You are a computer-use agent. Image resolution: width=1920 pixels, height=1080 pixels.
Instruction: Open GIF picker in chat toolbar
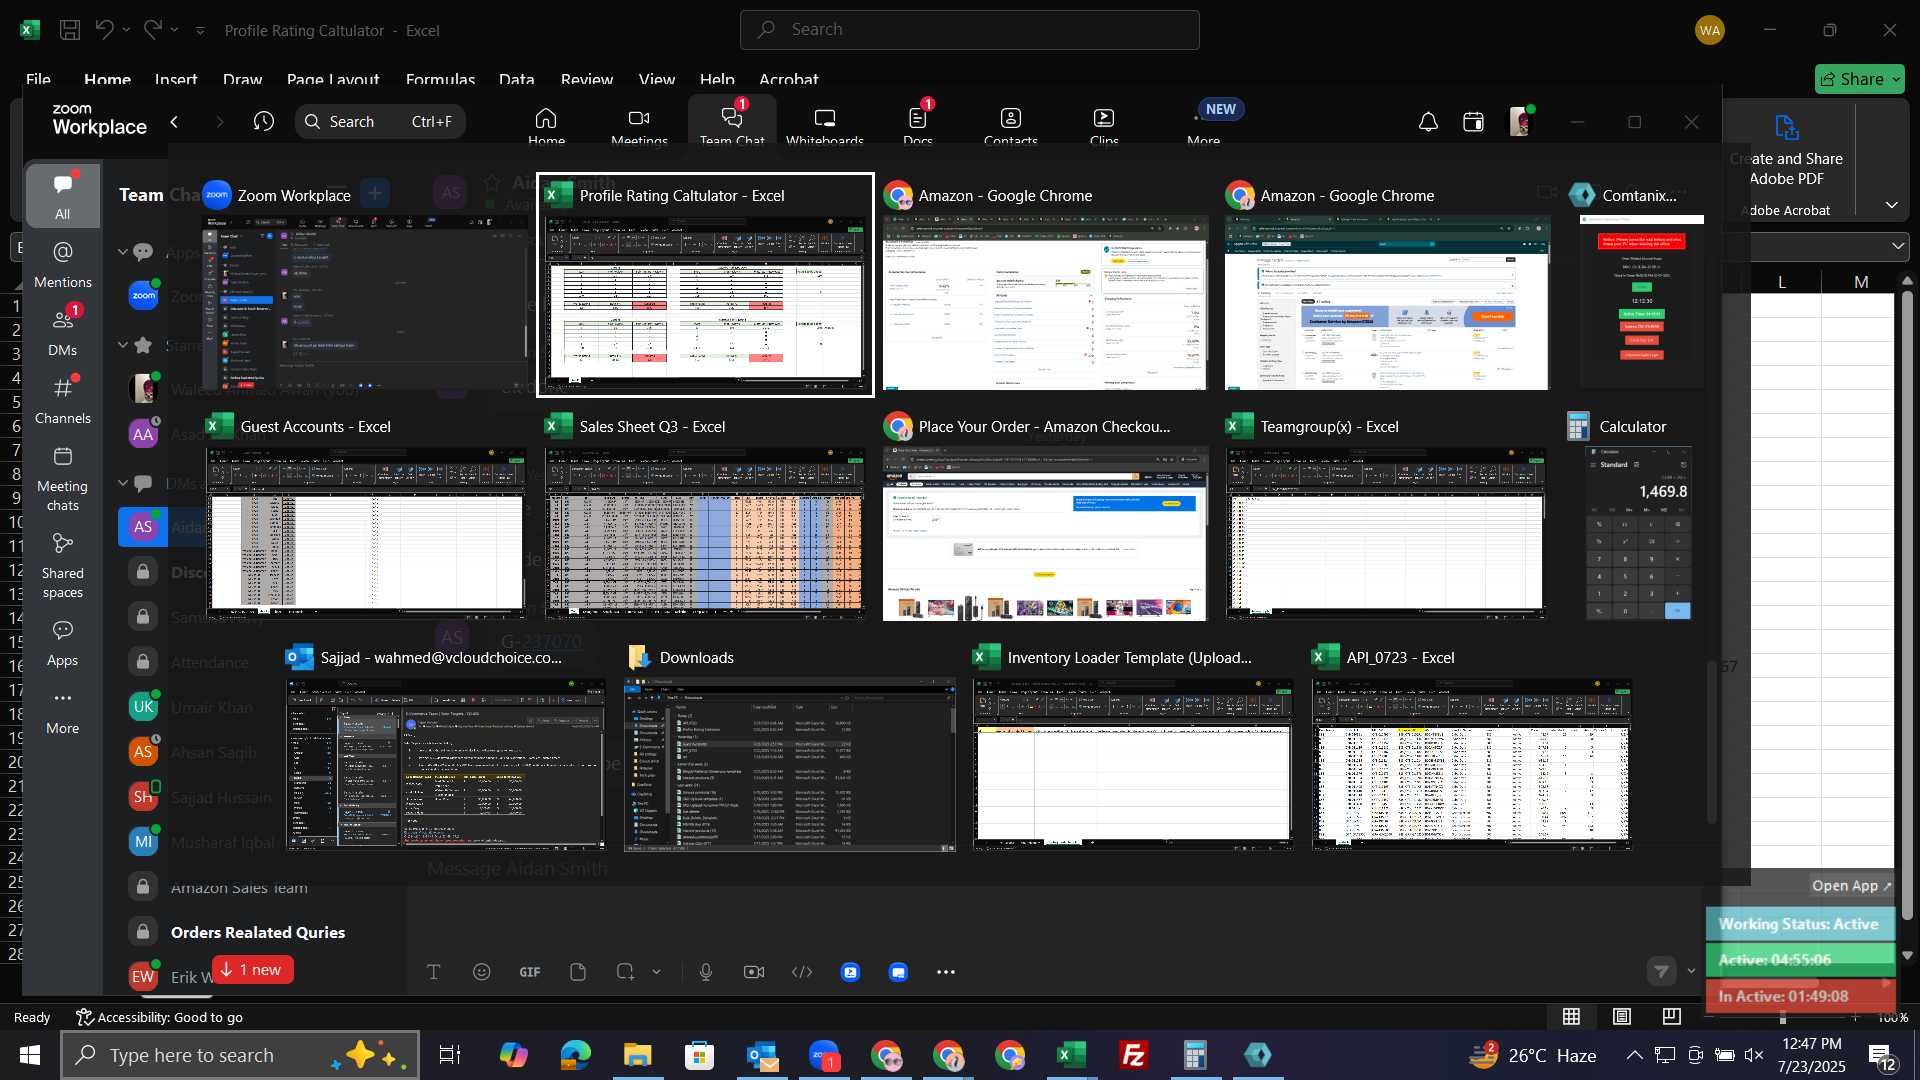(530, 972)
